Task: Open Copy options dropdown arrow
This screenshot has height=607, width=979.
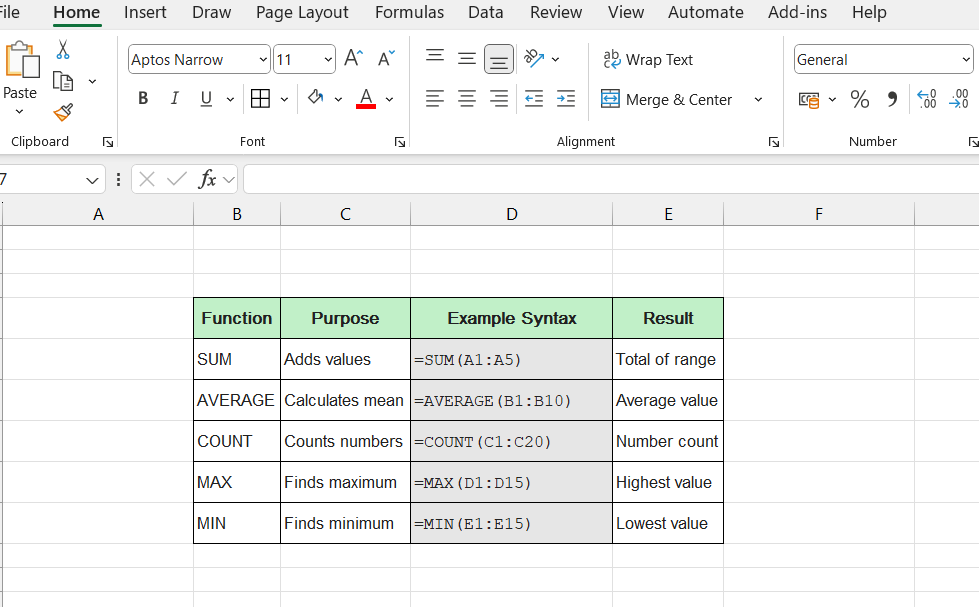Action: point(92,81)
